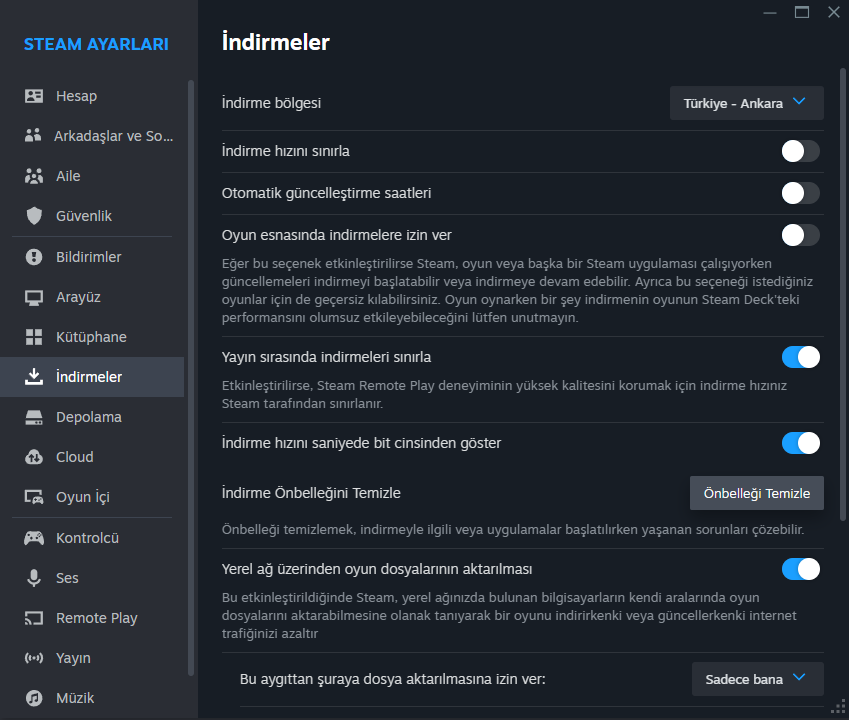Go to Güvenlik settings
The width and height of the screenshot is (849, 720).
(x=92, y=216)
